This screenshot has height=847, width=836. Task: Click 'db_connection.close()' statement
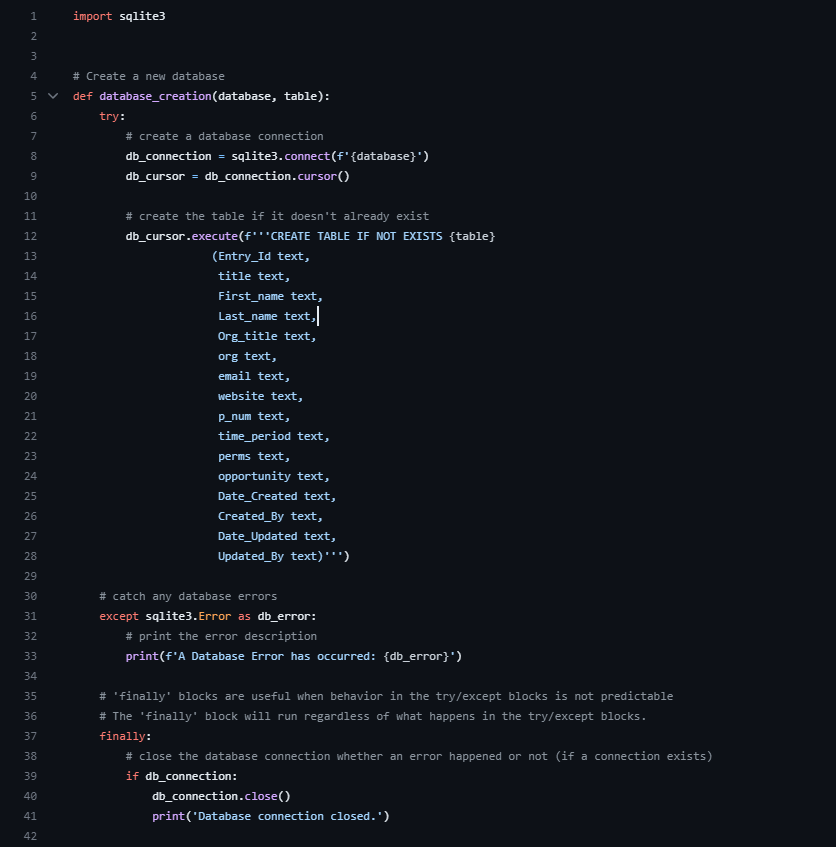click(221, 796)
